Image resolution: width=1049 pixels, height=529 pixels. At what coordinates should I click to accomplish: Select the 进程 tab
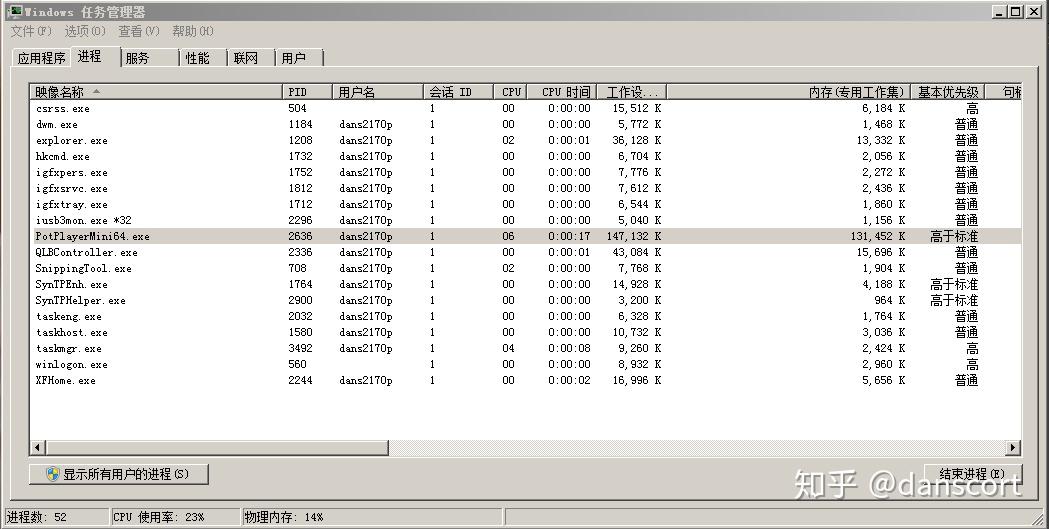pos(95,57)
